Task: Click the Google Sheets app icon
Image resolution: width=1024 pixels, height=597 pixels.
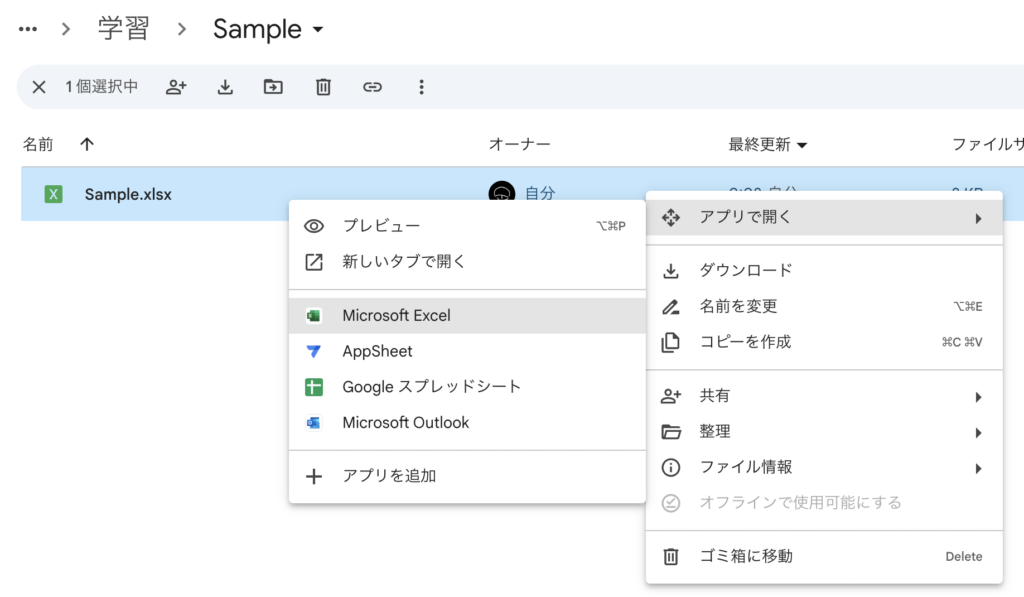Action: [x=313, y=387]
